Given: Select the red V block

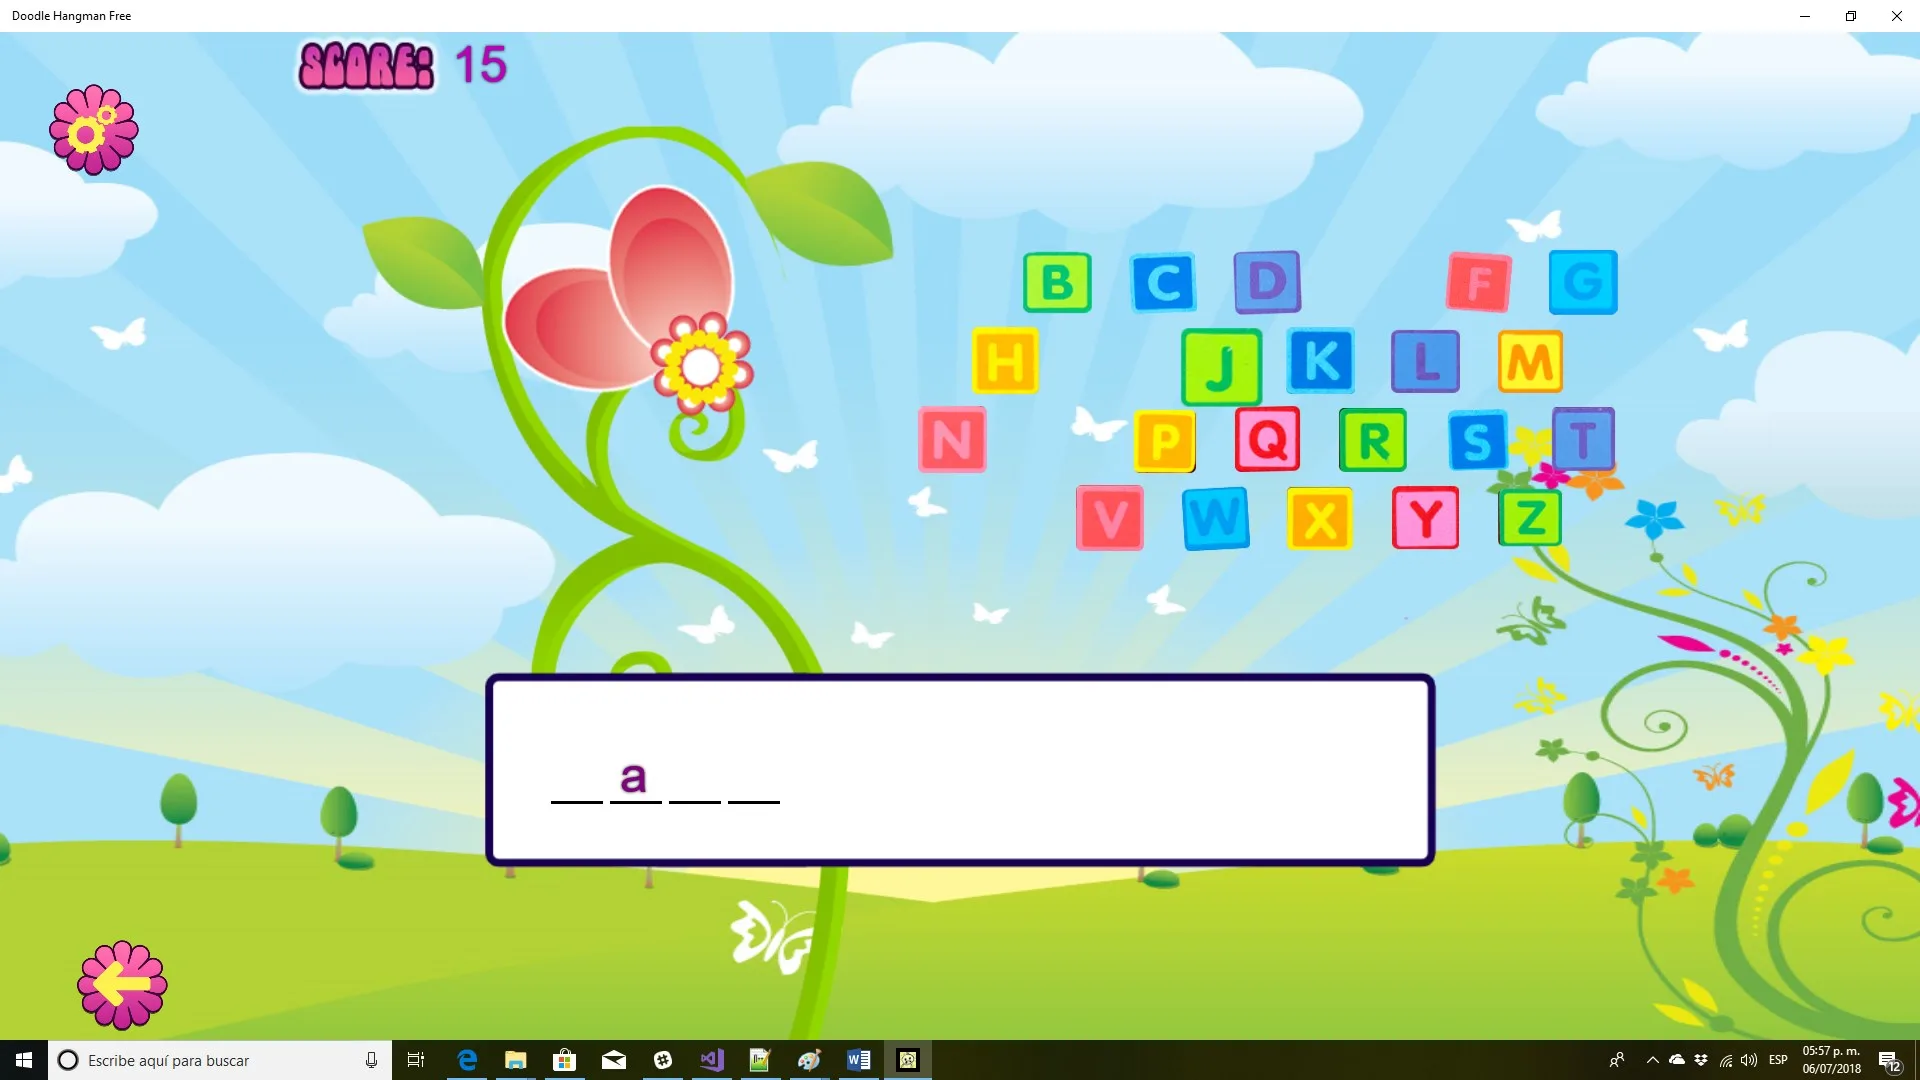Looking at the screenshot, I should [x=1110, y=518].
